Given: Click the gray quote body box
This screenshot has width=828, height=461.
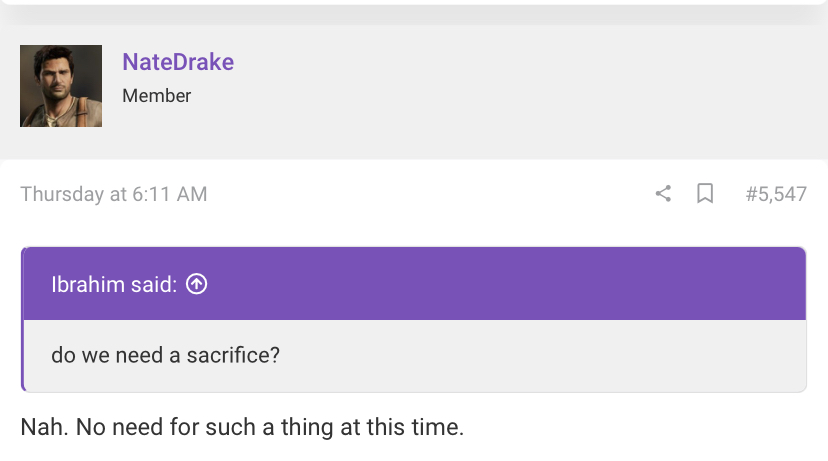Looking at the screenshot, I should coord(415,355).
